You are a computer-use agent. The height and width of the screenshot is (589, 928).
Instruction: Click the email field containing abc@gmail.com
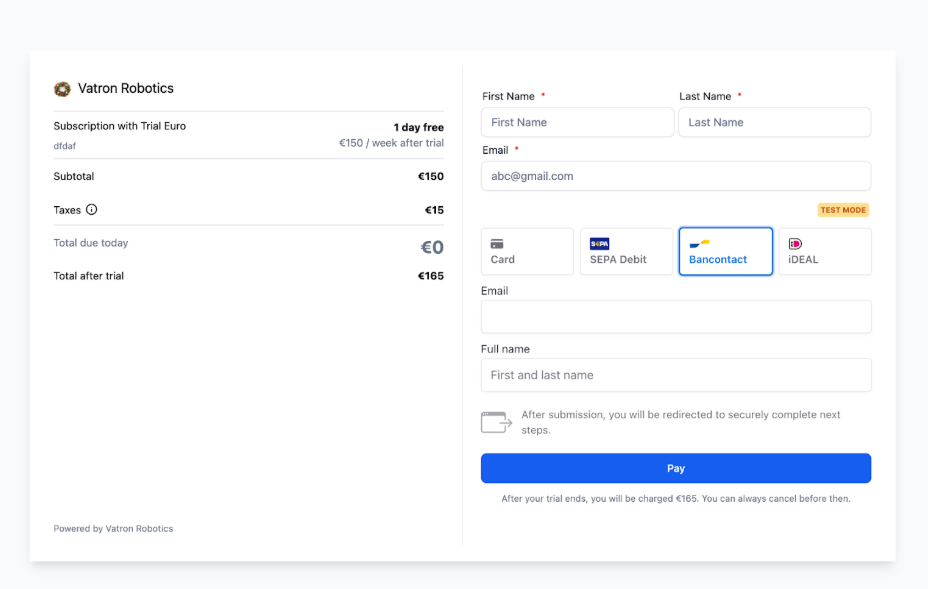click(x=676, y=176)
